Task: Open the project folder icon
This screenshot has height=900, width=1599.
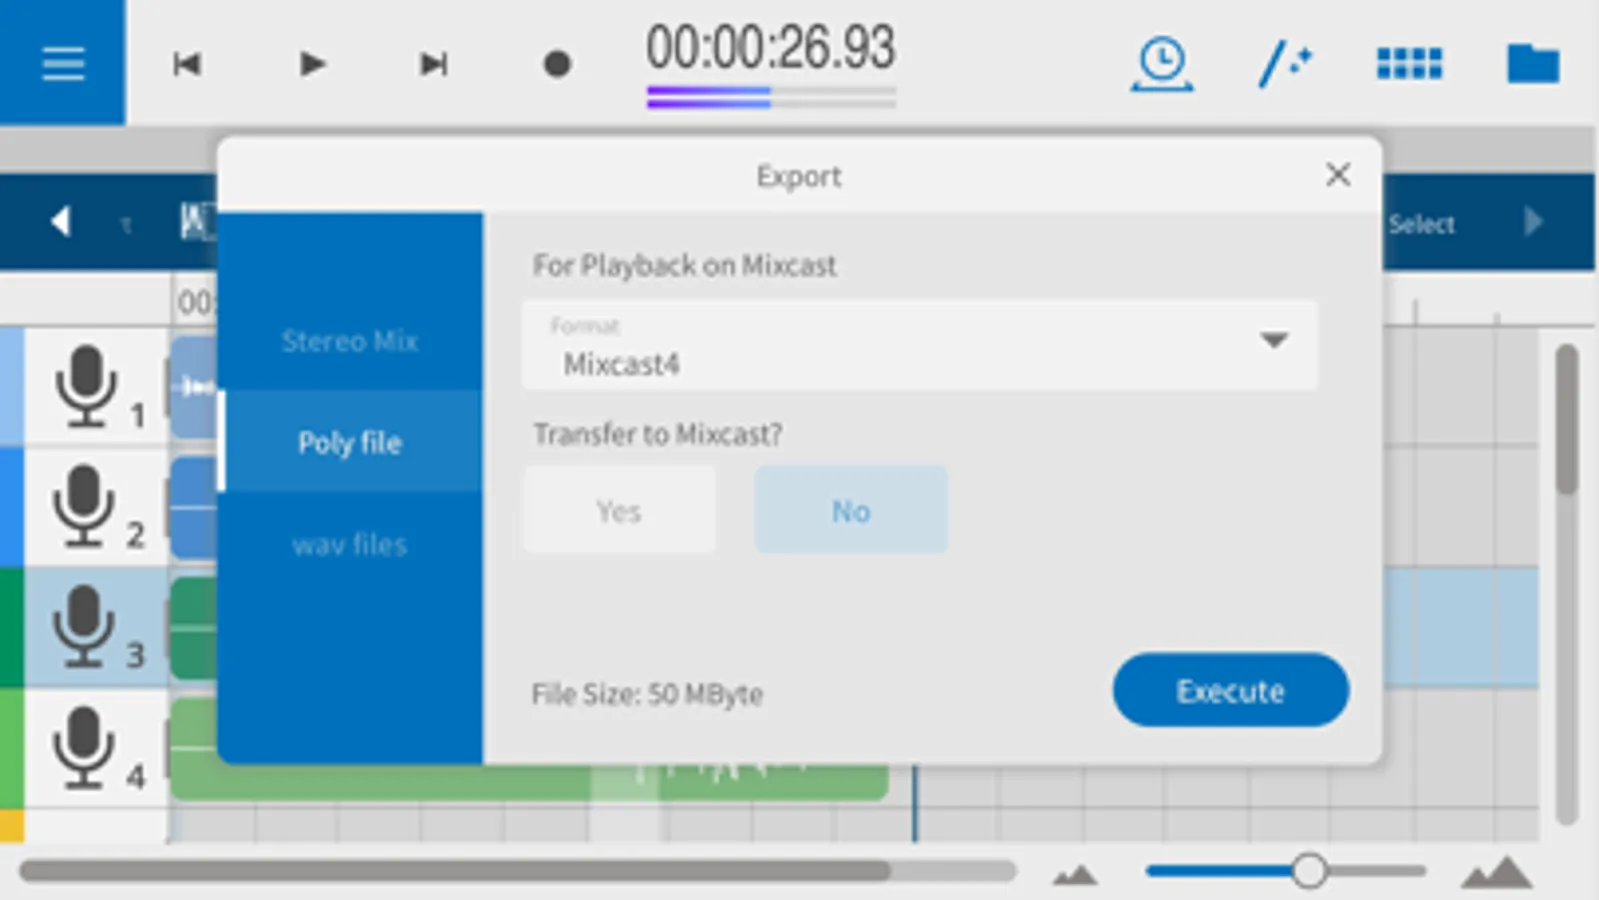Action: pyautogui.click(x=1533, y=64)
